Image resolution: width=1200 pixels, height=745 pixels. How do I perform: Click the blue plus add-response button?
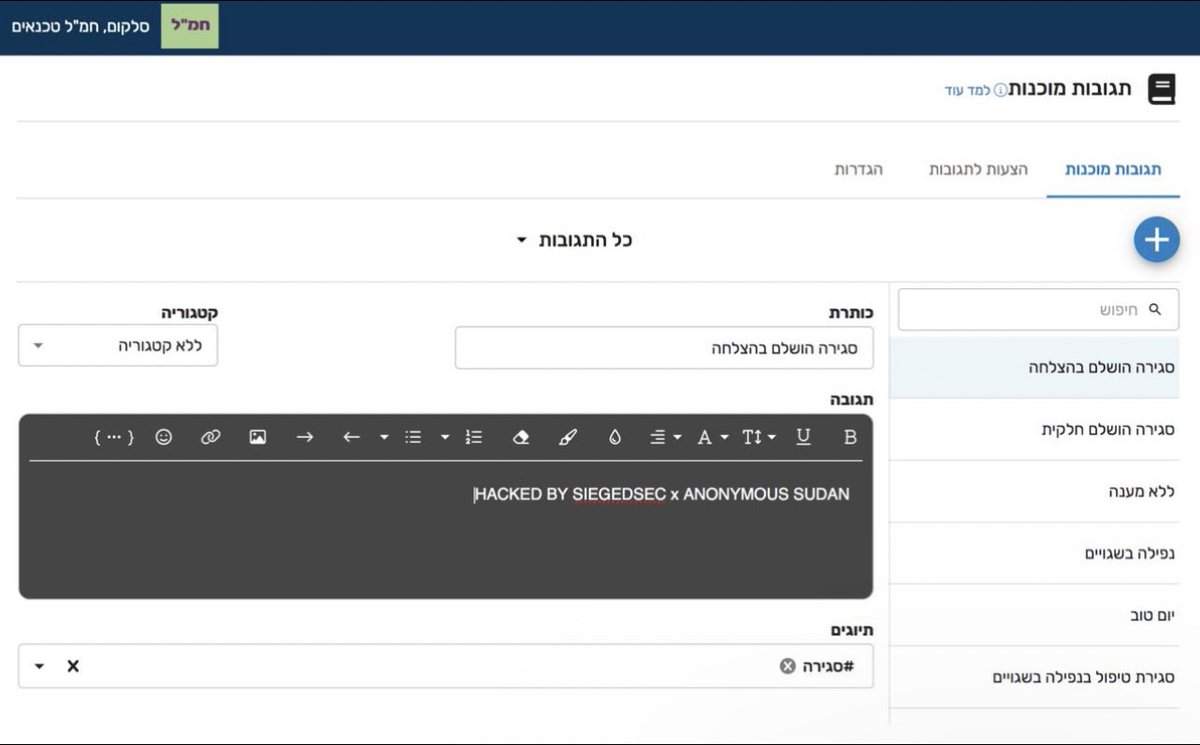point(1157,240)
